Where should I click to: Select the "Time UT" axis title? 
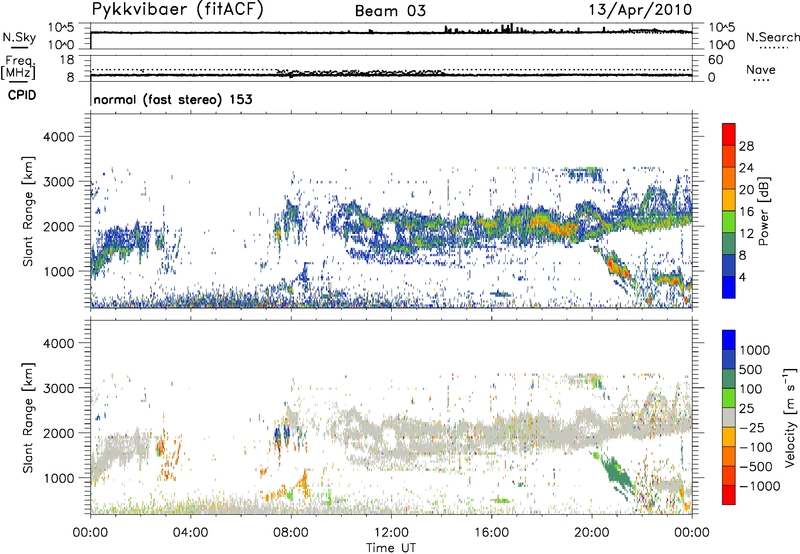pyautogui.click(x=391, y=548)
